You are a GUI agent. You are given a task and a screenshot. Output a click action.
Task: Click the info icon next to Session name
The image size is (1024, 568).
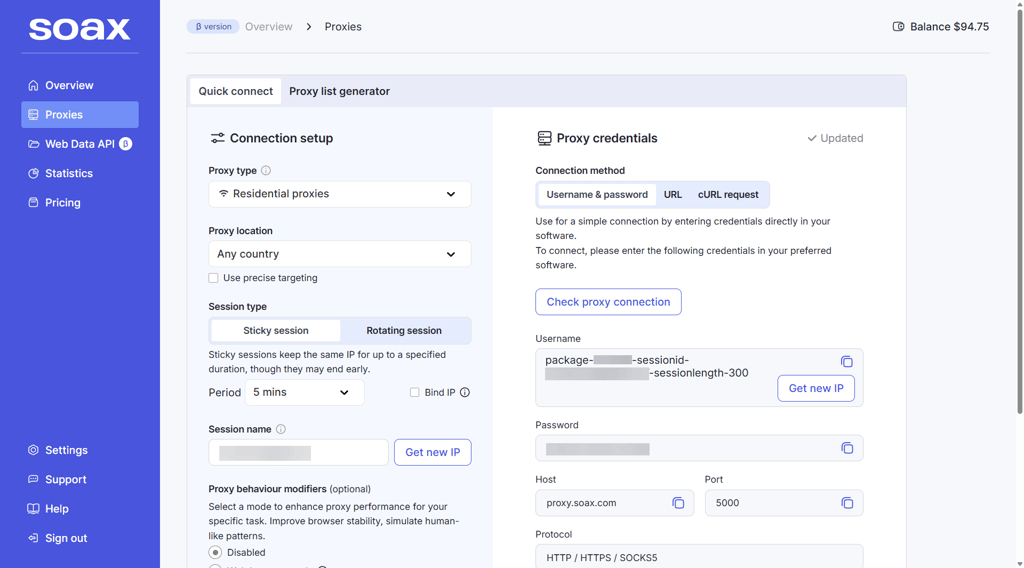pyautogui.click(x=281, y=429)
